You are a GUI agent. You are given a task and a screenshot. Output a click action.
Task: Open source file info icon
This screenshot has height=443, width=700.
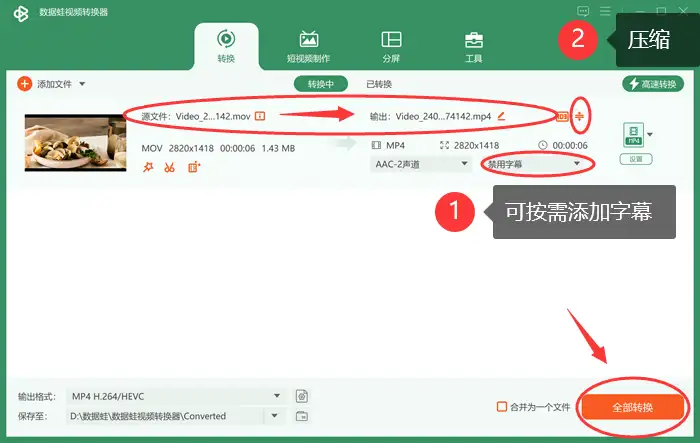tap(260, 116)
